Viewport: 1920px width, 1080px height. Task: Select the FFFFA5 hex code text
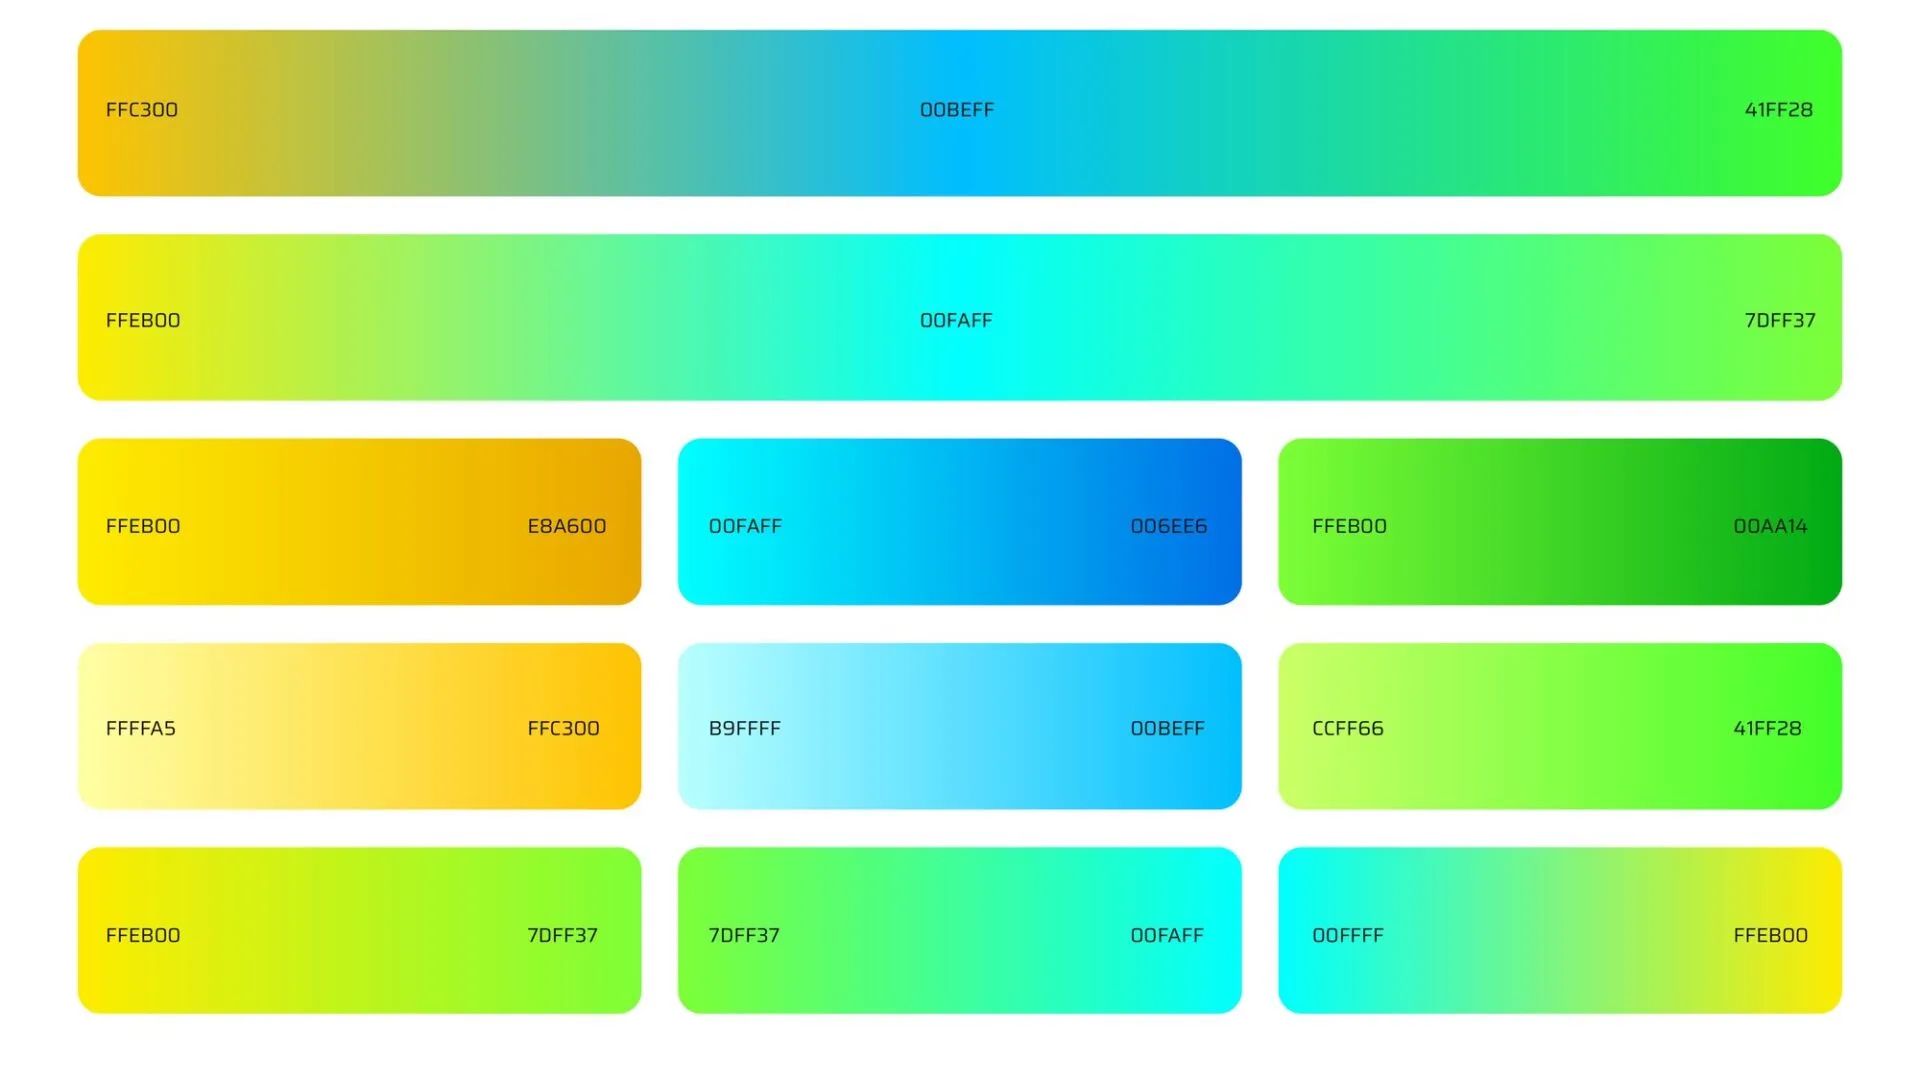[141, 729]
